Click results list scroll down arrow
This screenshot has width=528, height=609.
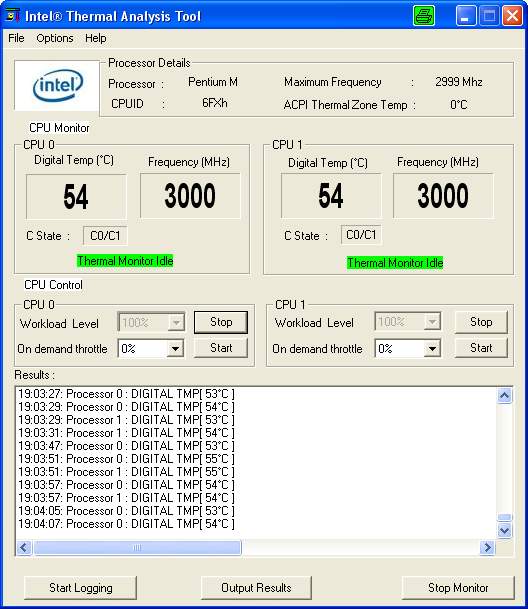tap(504, 530)
